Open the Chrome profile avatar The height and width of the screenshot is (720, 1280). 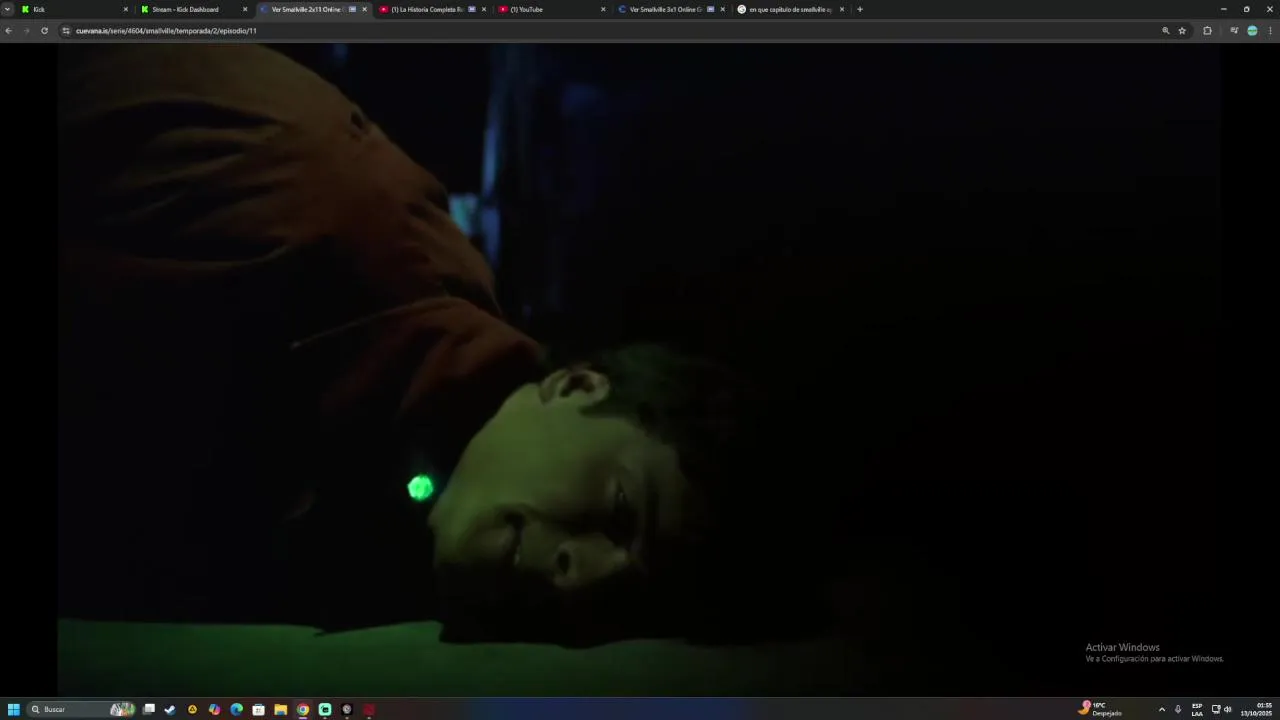[x=1252, y=31]
